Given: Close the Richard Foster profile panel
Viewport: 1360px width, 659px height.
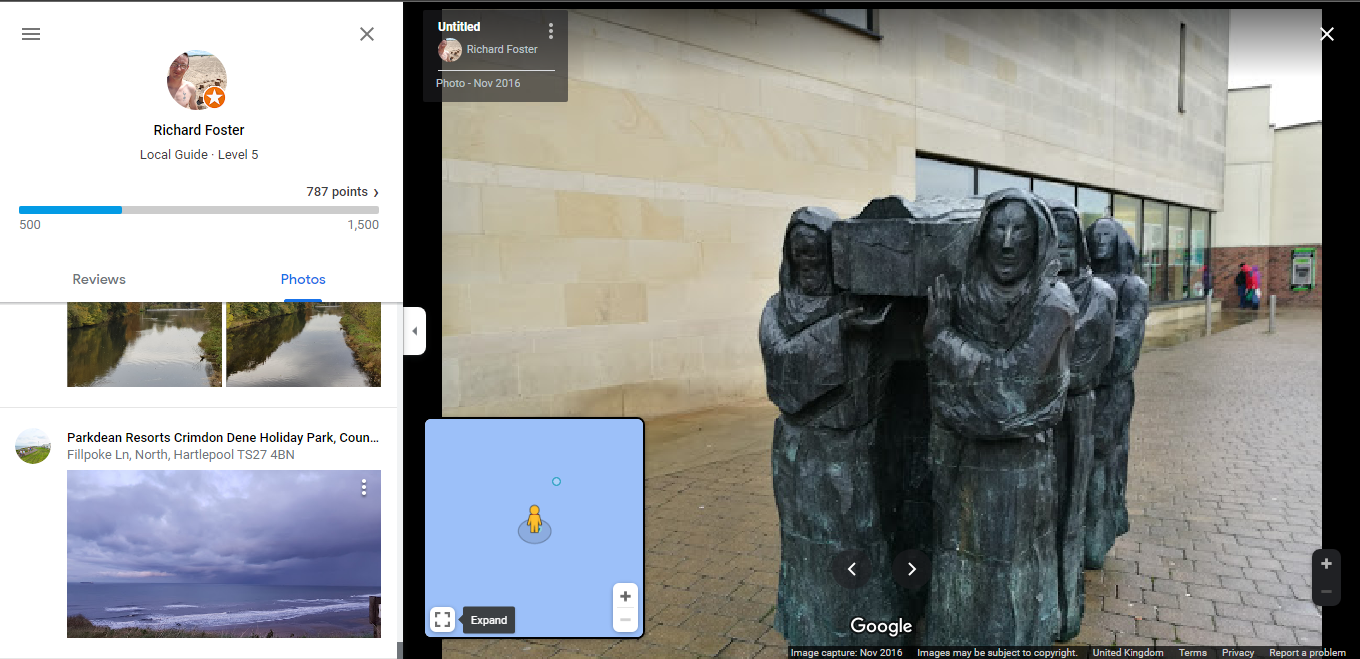Looking at the screenshot, I should 367,34.
